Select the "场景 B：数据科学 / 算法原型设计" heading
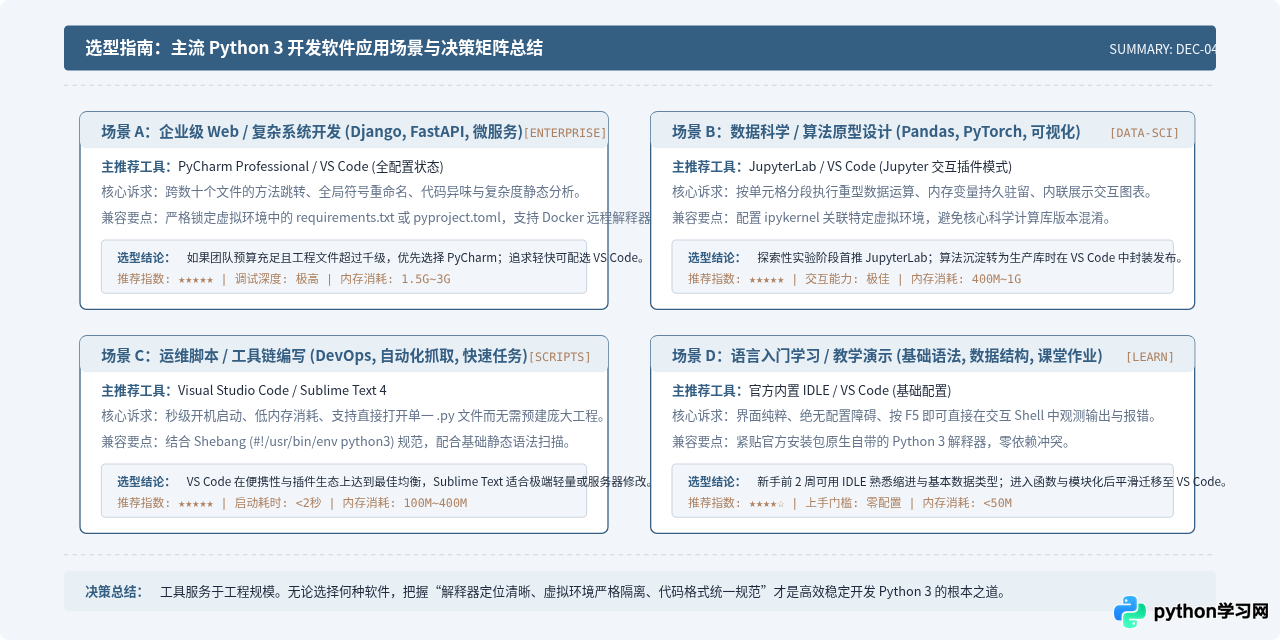This screenshot has width=1280, height=640. pyautogui.click(x=876, y=132)
